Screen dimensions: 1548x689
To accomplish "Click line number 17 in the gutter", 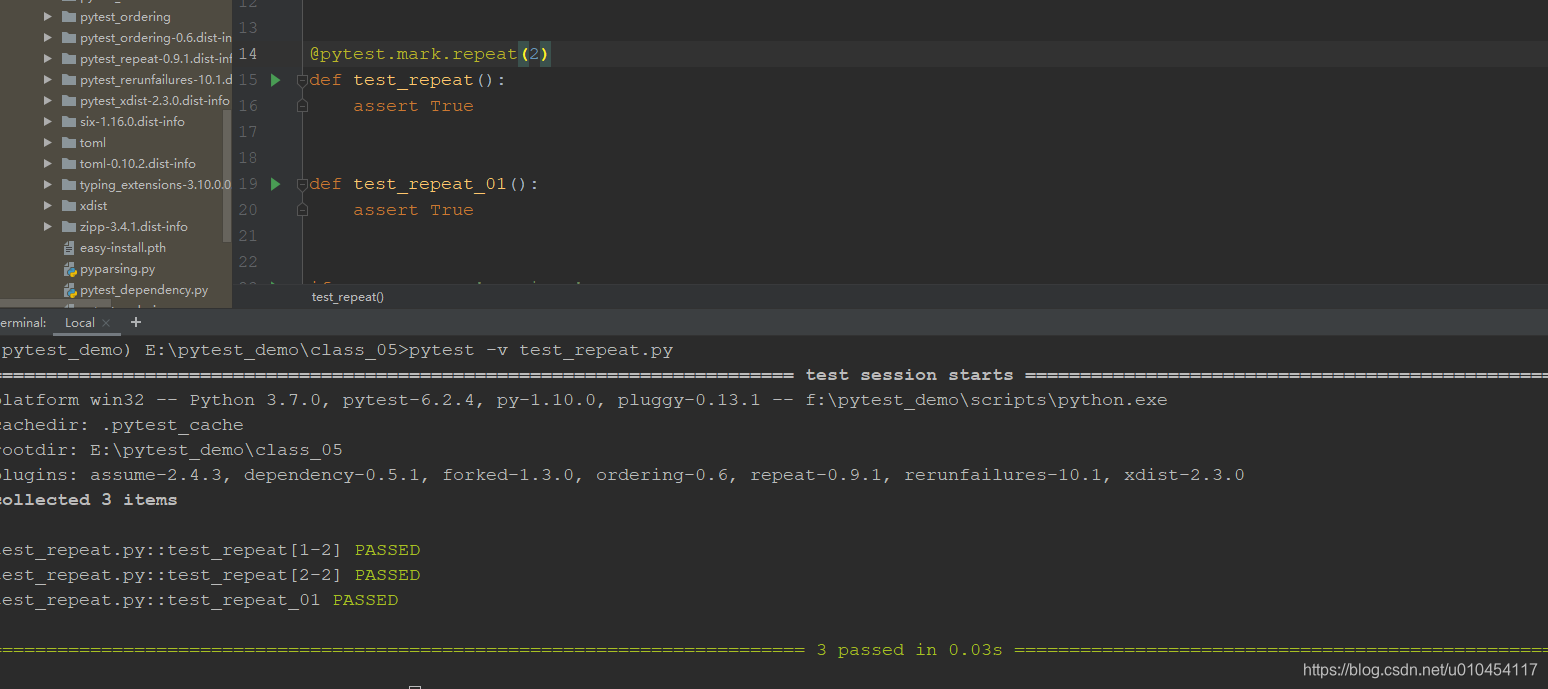I will [x=248, y=132].
